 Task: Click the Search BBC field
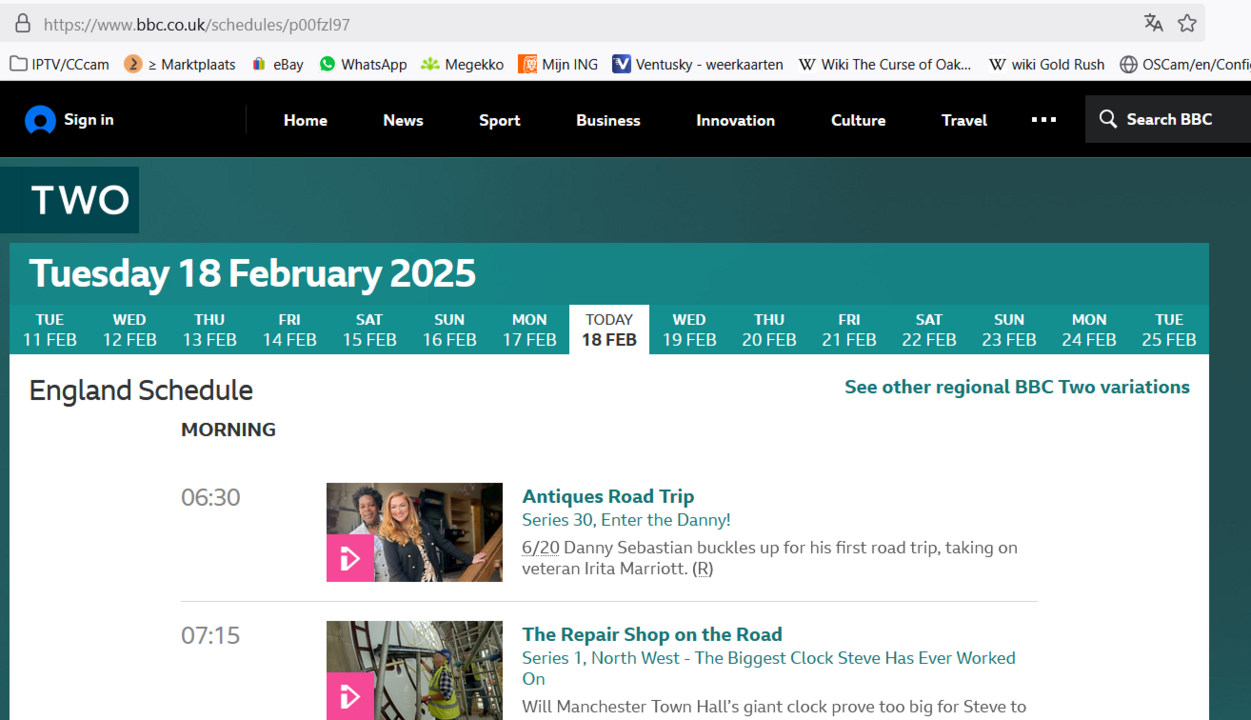(1168, 120)
